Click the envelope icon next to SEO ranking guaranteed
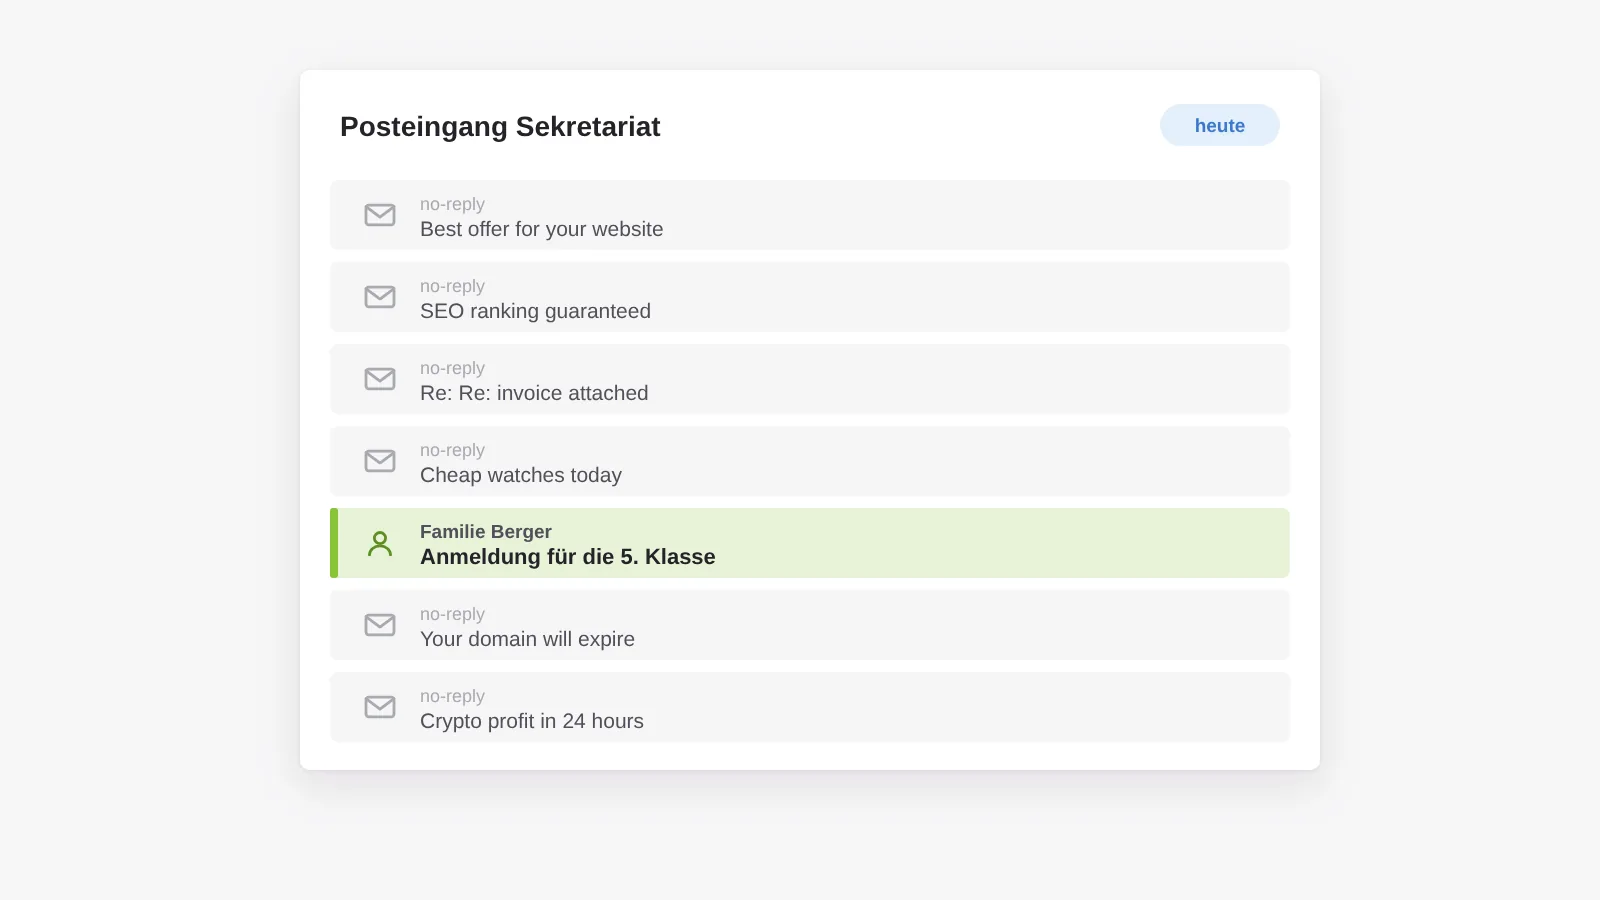Viewport: 1600px width, 900px height. click(380, 297)
